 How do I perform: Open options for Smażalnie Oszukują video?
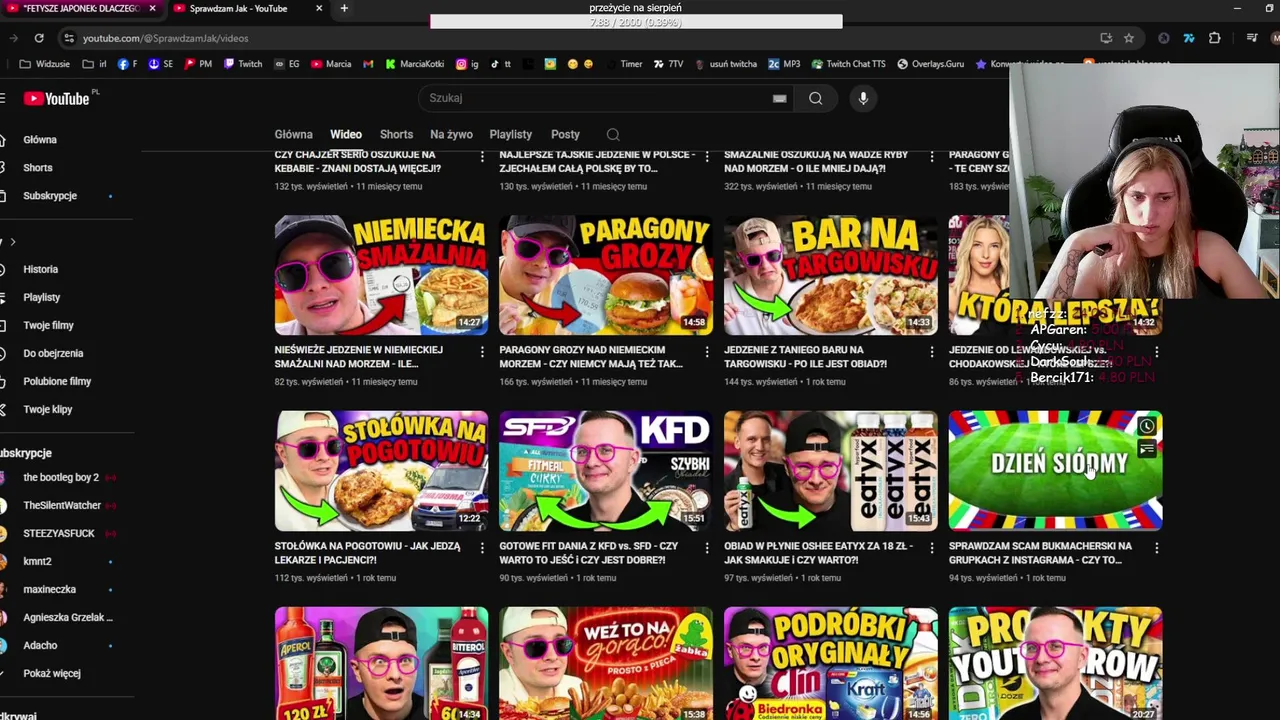pyautogui.click(x=932, y=157)
